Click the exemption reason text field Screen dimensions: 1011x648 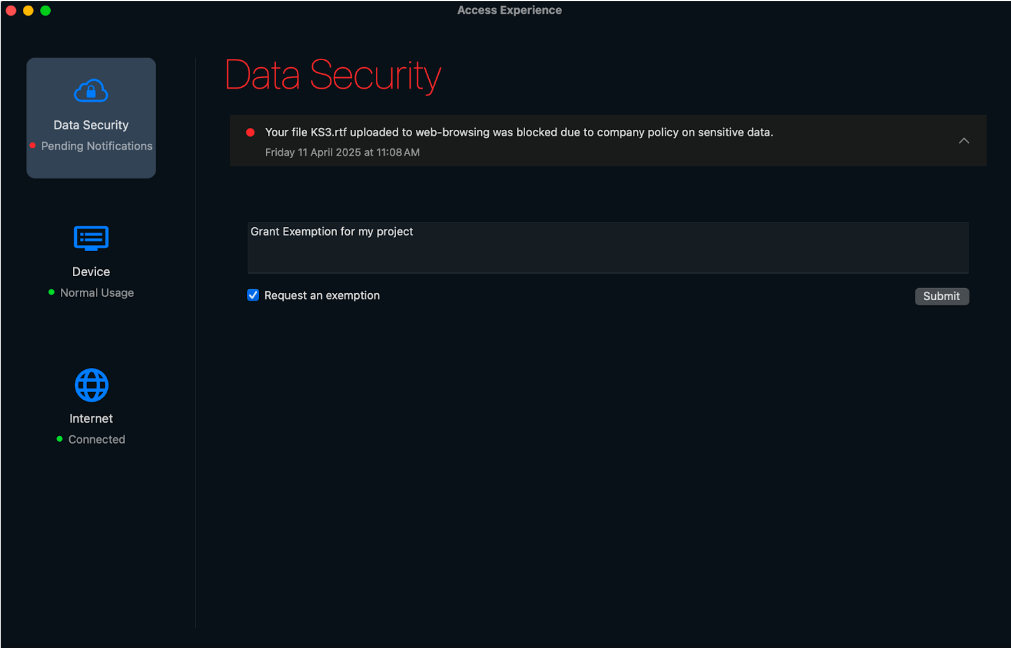(x=608, y=248)
